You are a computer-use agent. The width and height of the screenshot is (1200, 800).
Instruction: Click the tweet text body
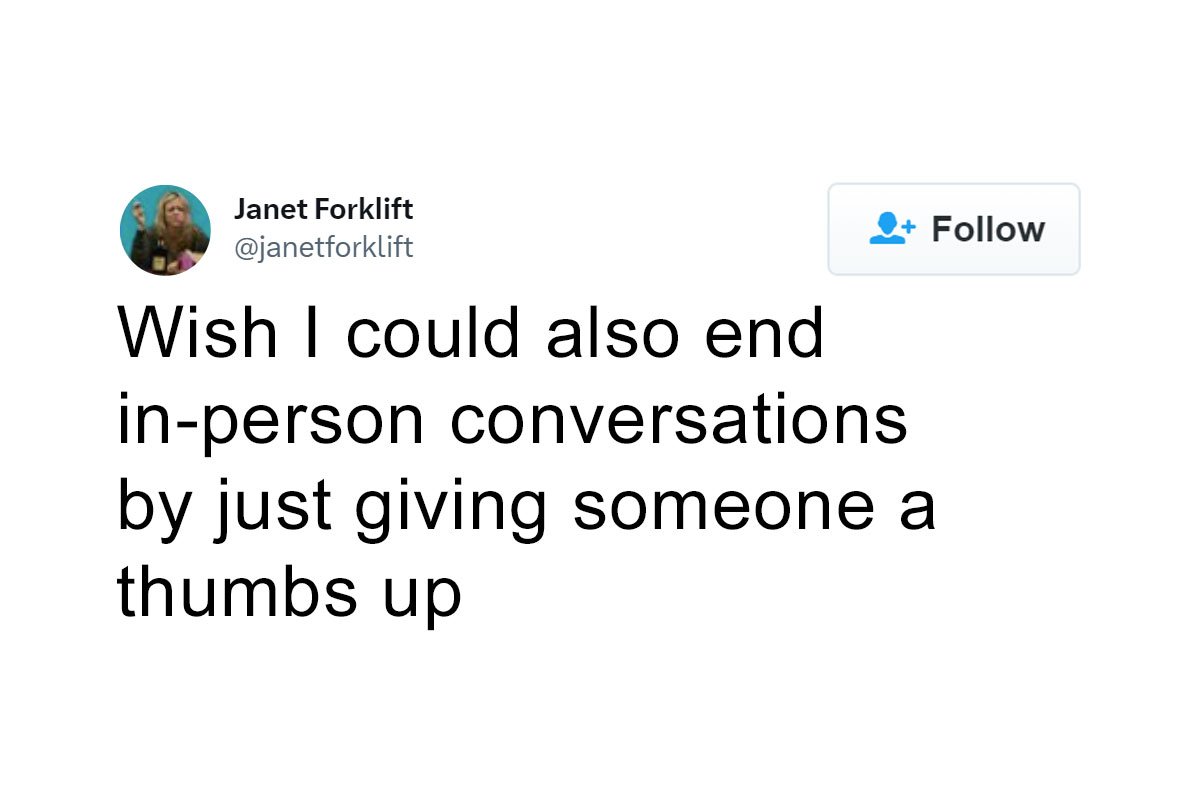(527, 460)
